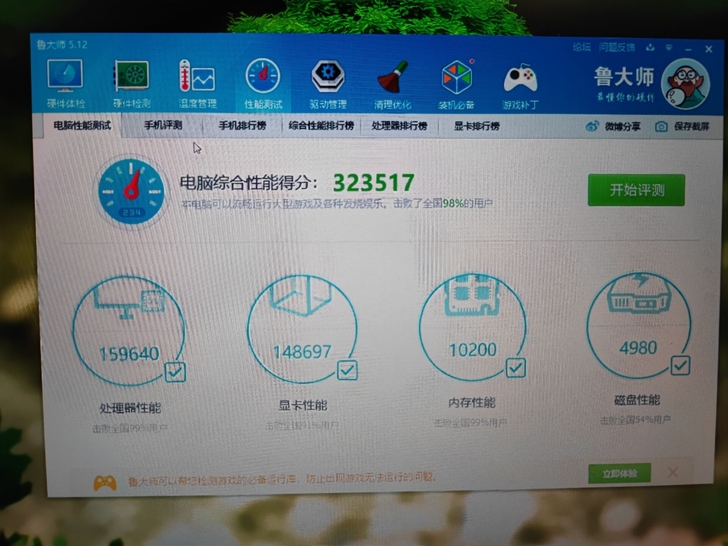Viewport: 728px width, 546px height.
Task: Click the 磁盘性能 label
Action: coord(637,400)
